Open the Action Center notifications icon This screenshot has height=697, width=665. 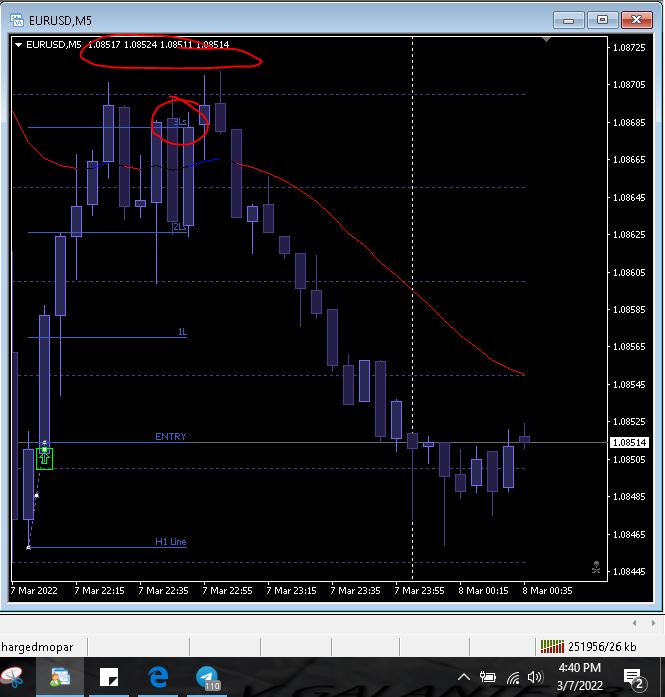tap(633, 678)
